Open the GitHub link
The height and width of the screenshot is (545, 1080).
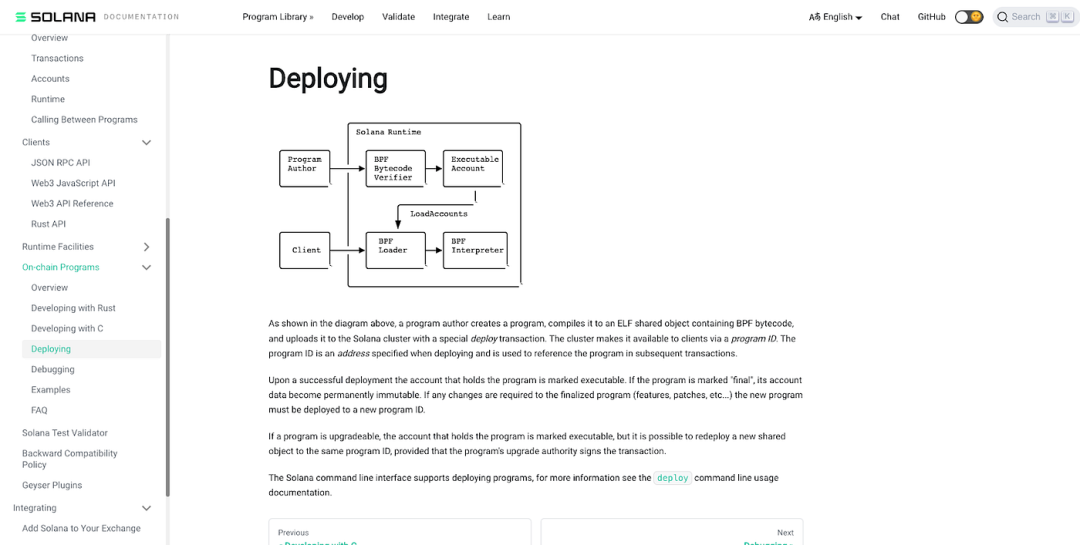tap(931, 17)
